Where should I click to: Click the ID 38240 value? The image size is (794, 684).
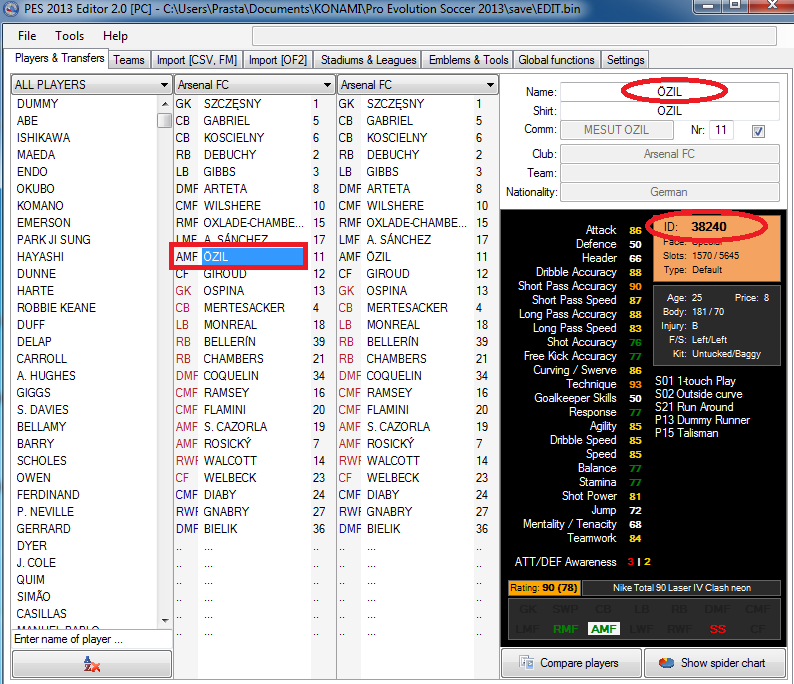click(709, 226)
